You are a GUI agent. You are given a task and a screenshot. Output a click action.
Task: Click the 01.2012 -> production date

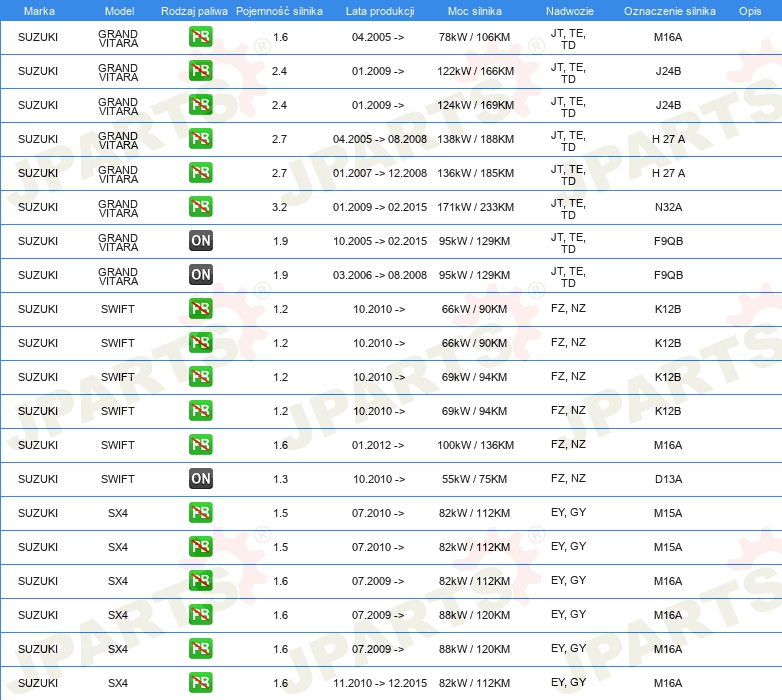click(378, 445)
